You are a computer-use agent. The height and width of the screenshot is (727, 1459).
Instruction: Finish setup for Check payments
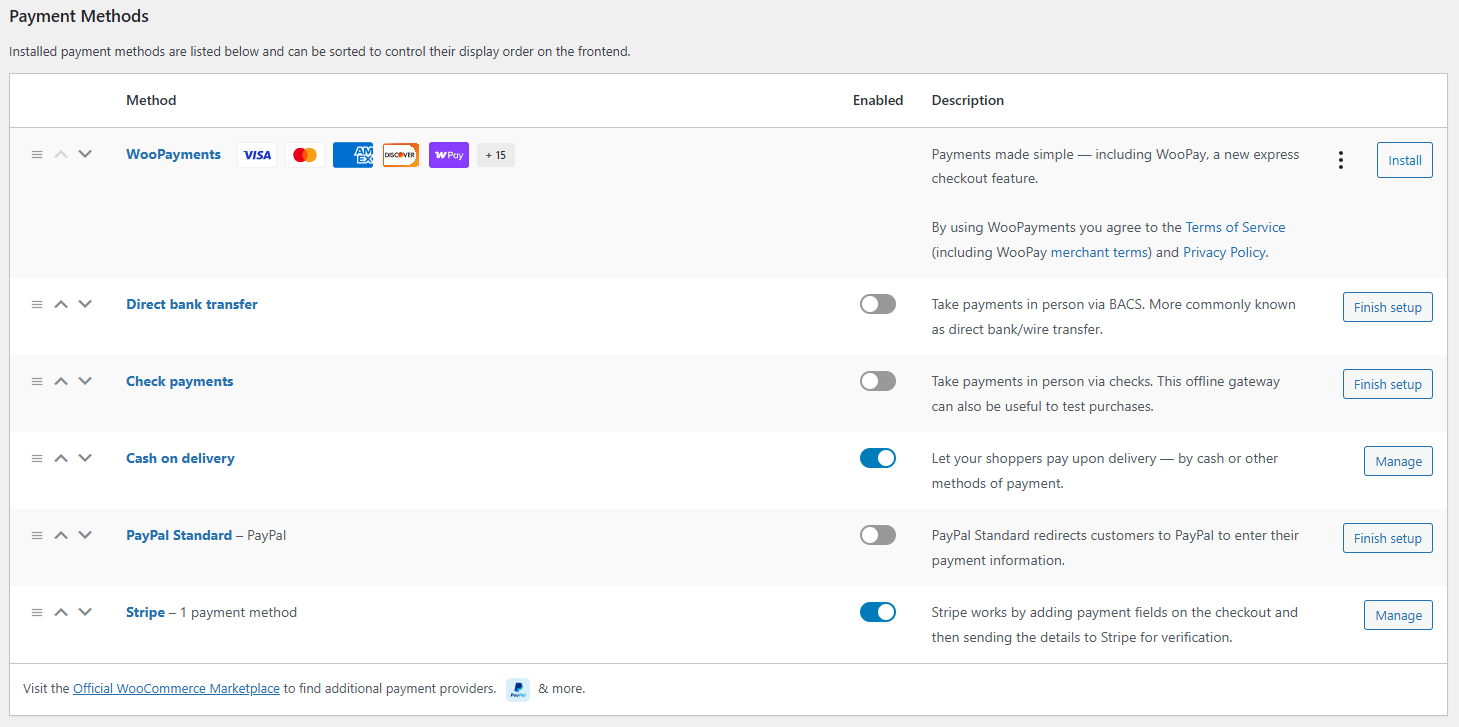pyautogui.click(x=1388, y=384)
